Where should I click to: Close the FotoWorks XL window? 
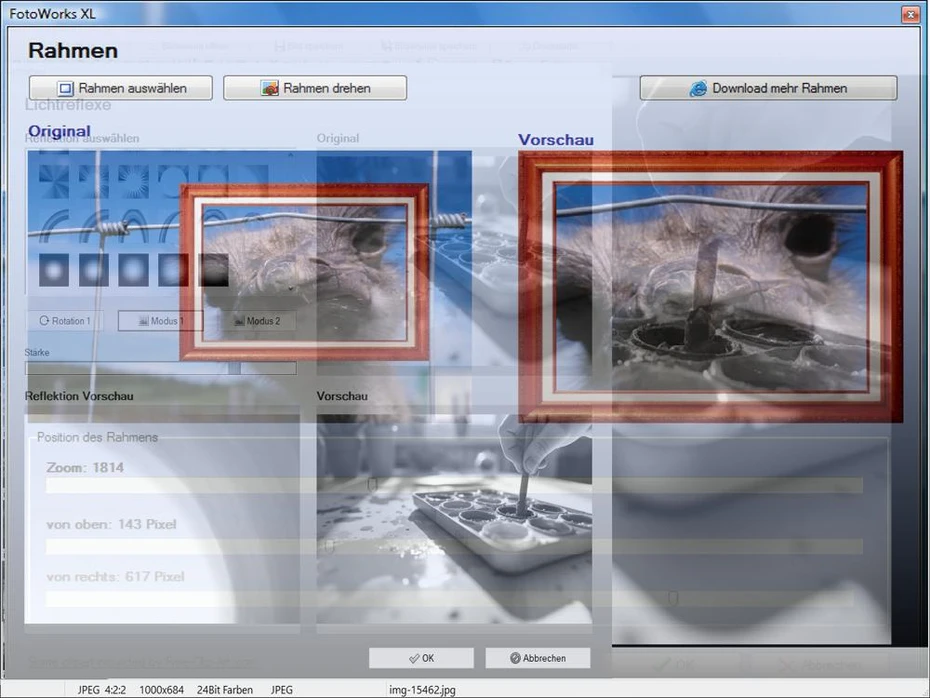[910, 14]
